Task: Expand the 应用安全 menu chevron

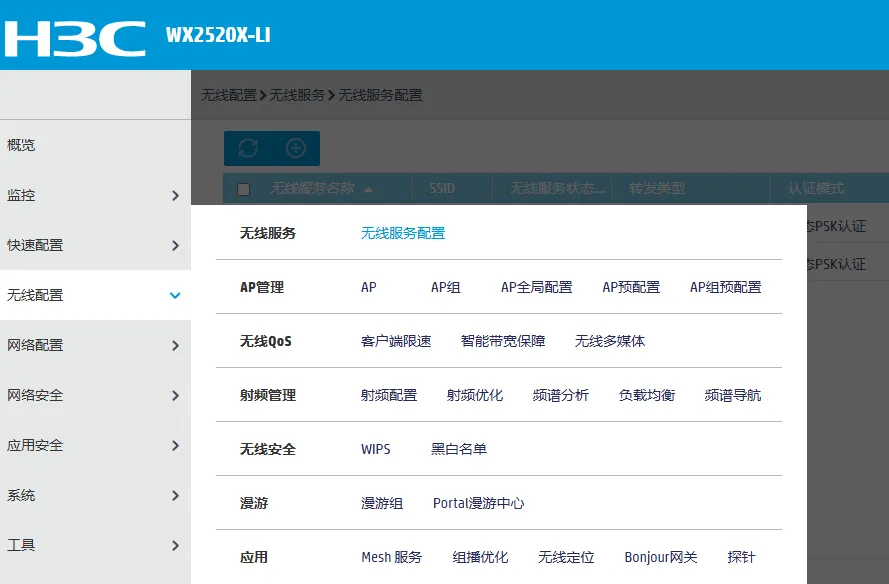Action: 175,446
